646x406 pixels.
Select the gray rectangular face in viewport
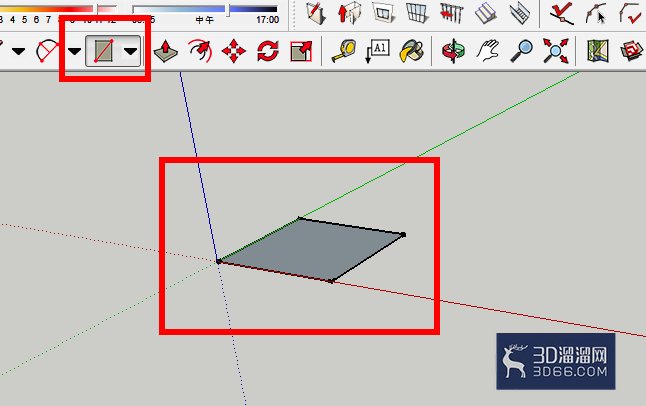(311, 249)
